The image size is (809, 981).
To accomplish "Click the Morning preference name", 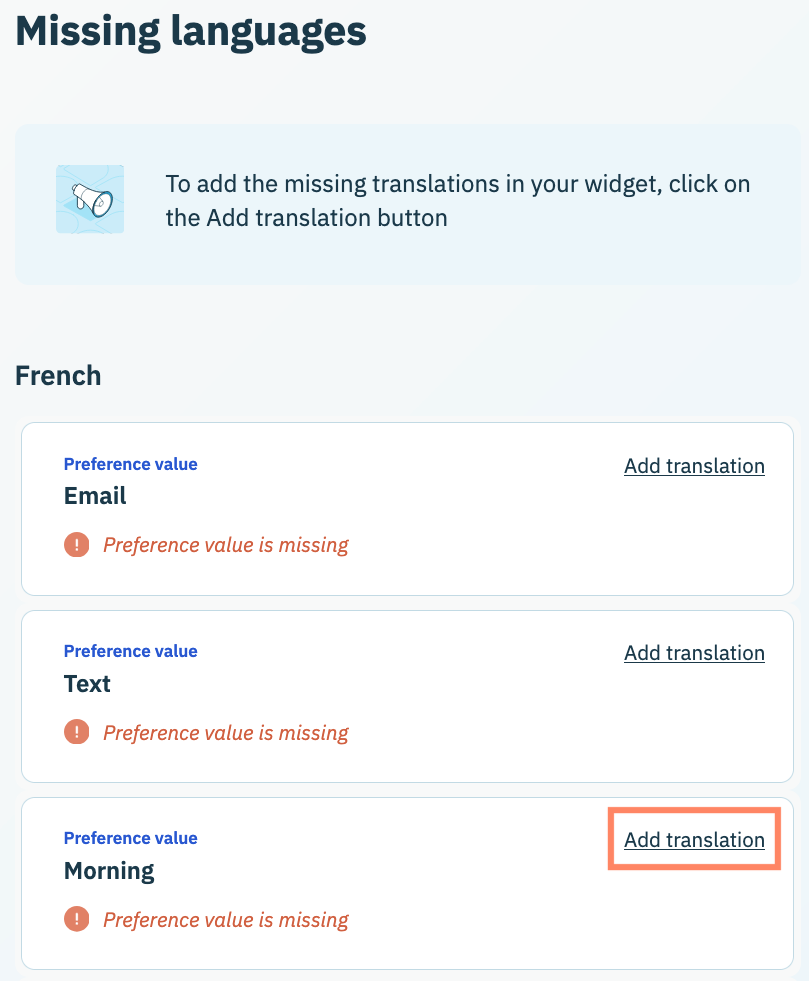I will click(109, 871).
